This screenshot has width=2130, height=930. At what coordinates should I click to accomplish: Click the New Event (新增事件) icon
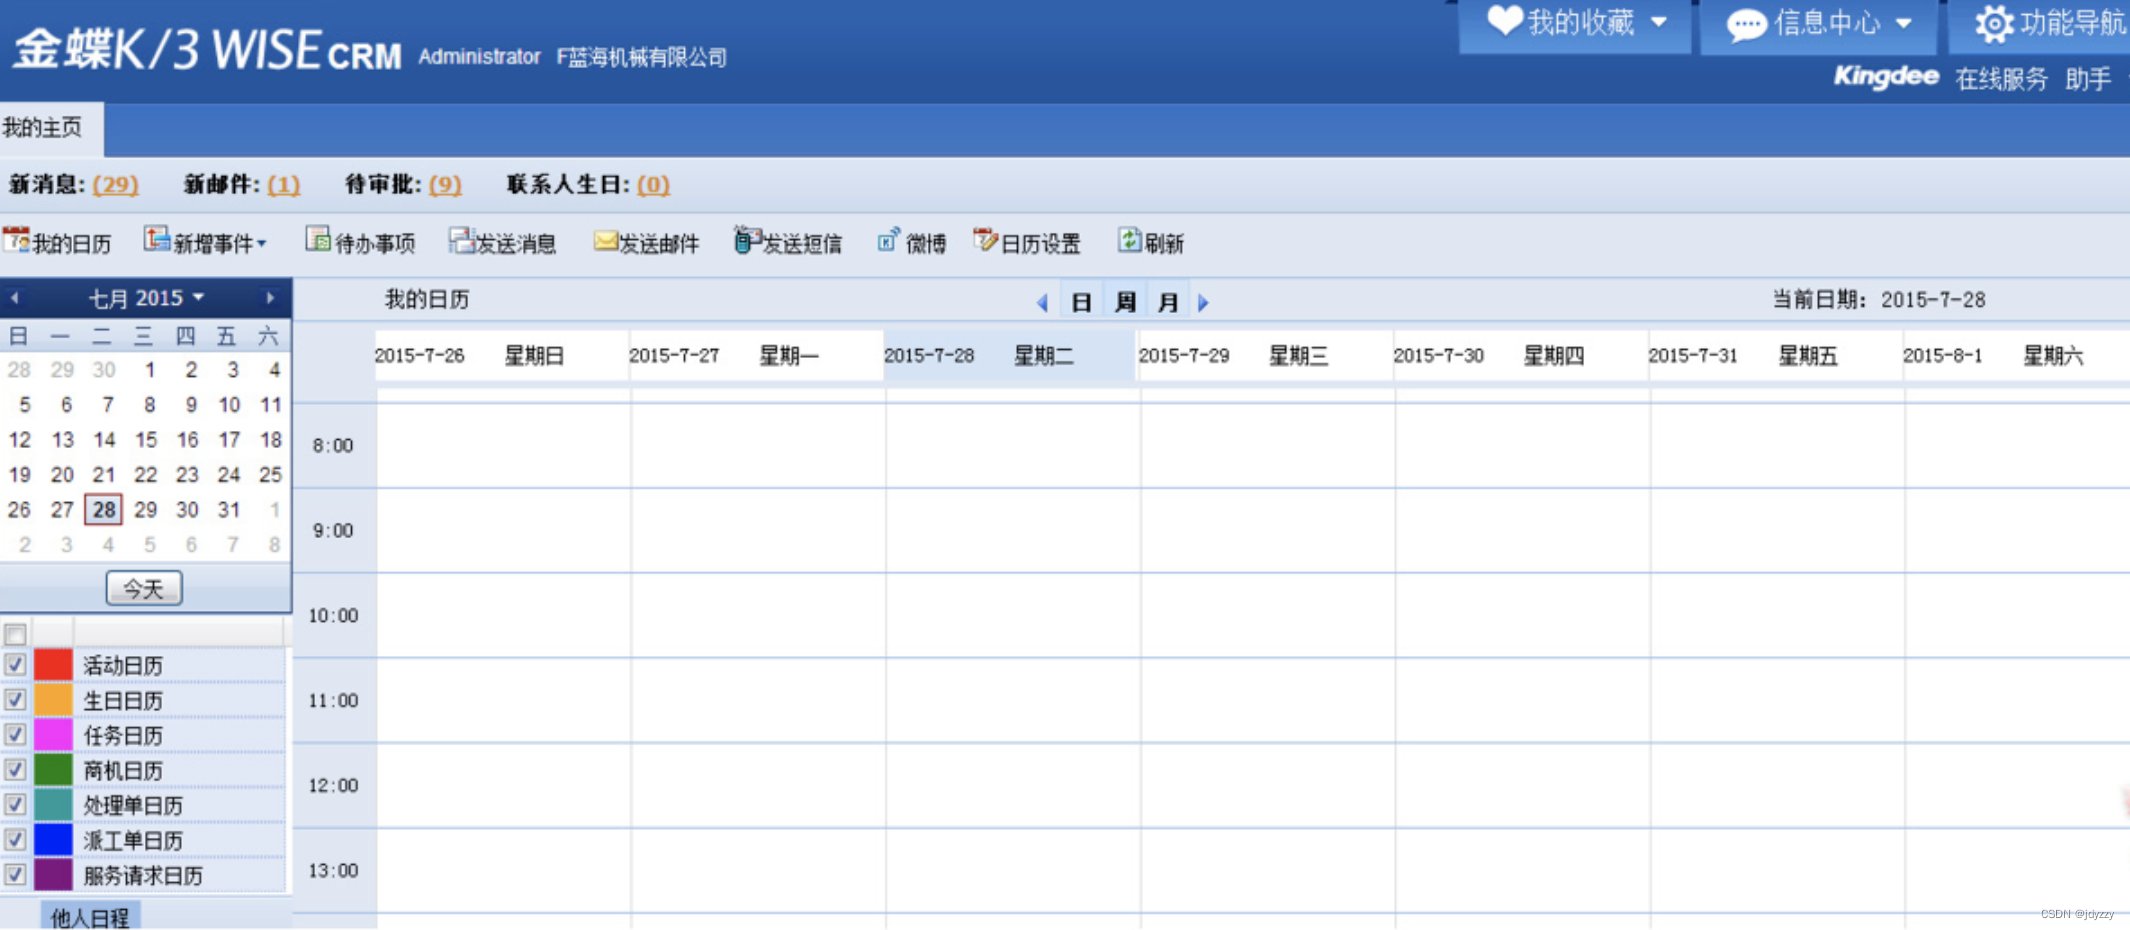click(157, 240)
